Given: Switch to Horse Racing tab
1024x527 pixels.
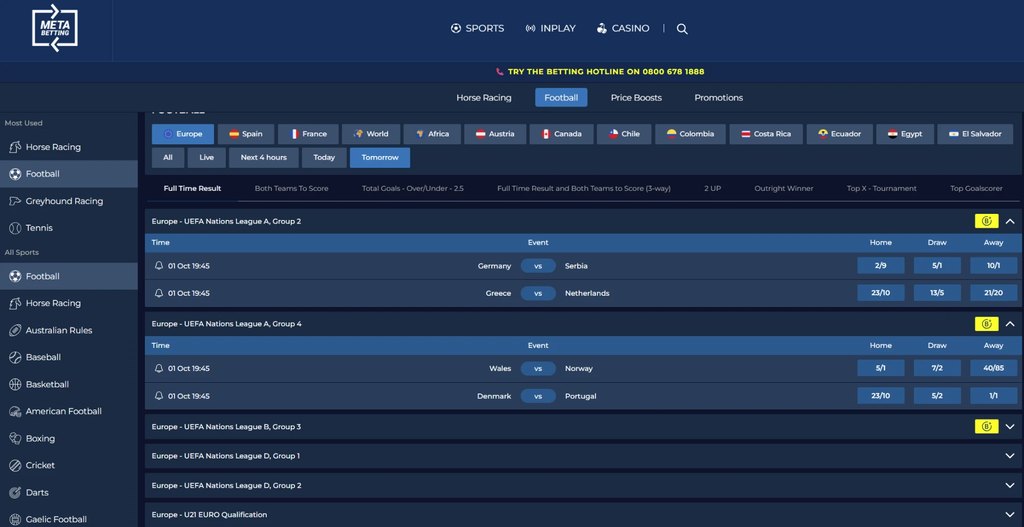Looking at the screenshot, I should point(484,98).
